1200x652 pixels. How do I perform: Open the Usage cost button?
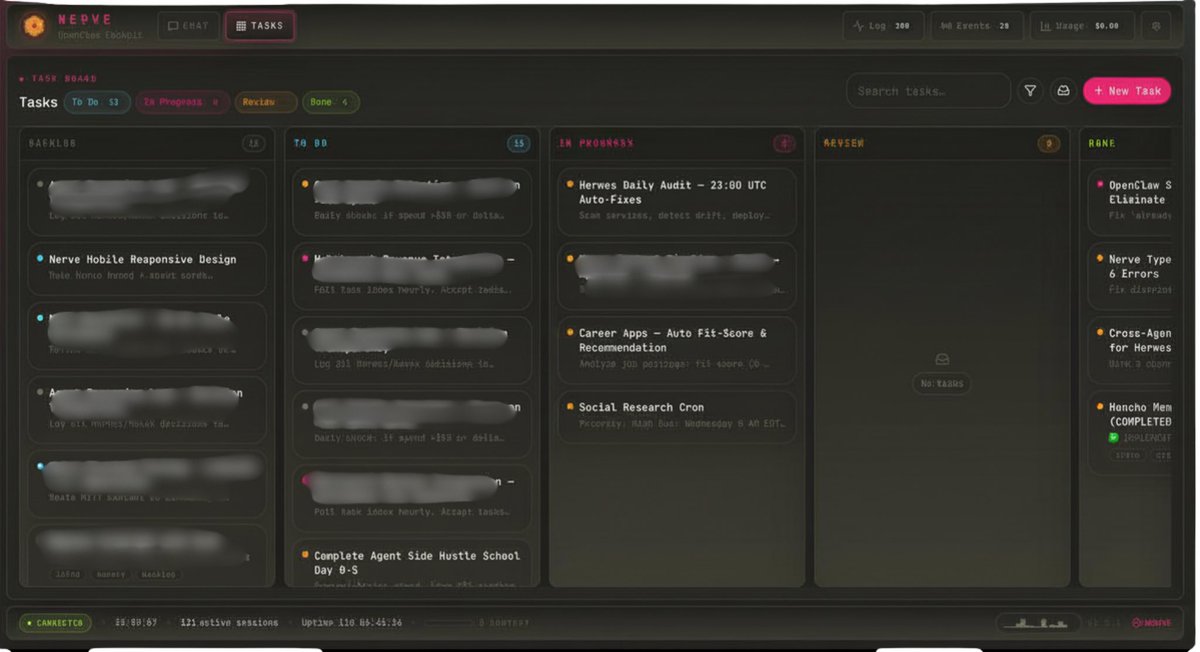pos(1082,26)
